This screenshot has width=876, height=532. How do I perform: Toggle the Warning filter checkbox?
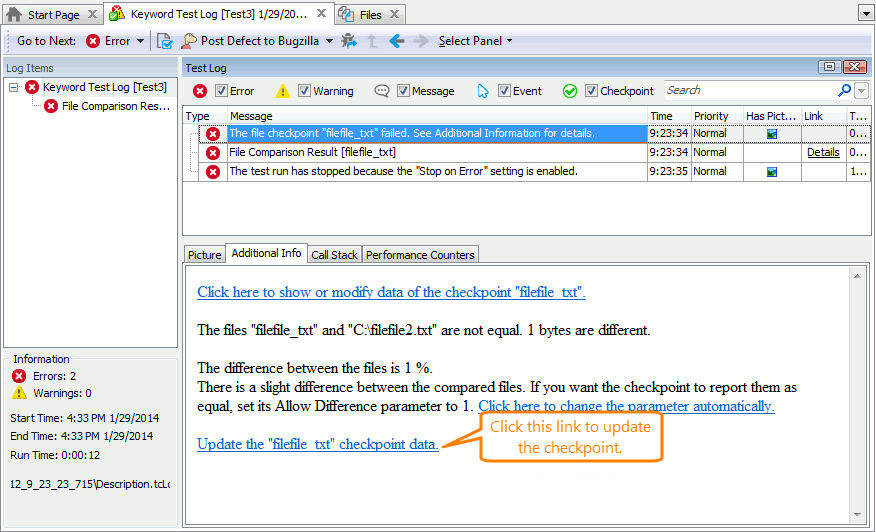[304, 91]
